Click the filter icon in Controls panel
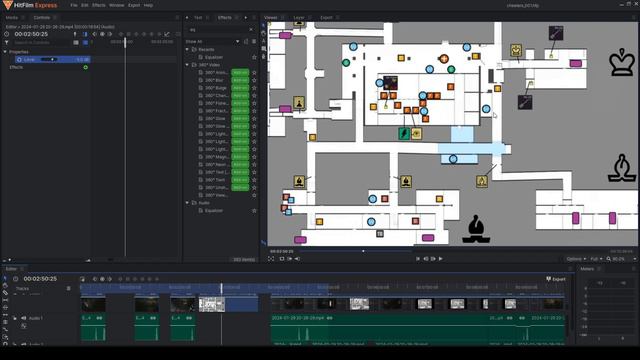The width and height of the screenshot is (640, 360). [x=7, y=42]
